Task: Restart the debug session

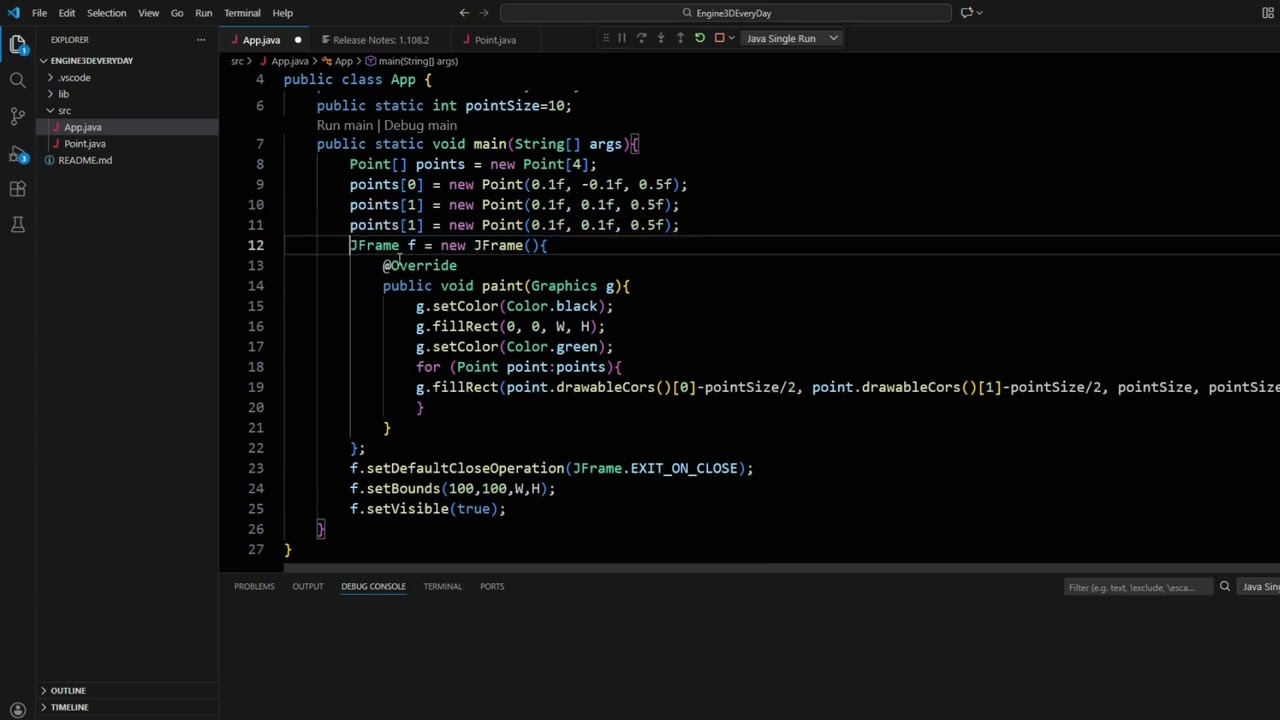Action: point(700,38)
